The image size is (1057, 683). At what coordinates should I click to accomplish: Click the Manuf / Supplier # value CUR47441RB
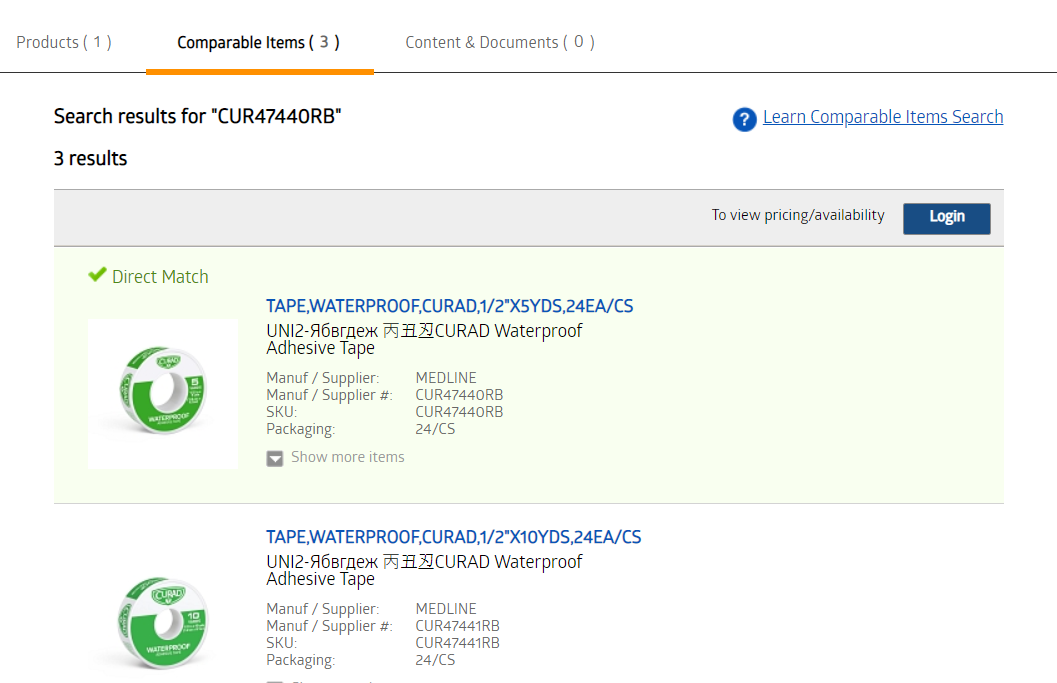[457, 626]
